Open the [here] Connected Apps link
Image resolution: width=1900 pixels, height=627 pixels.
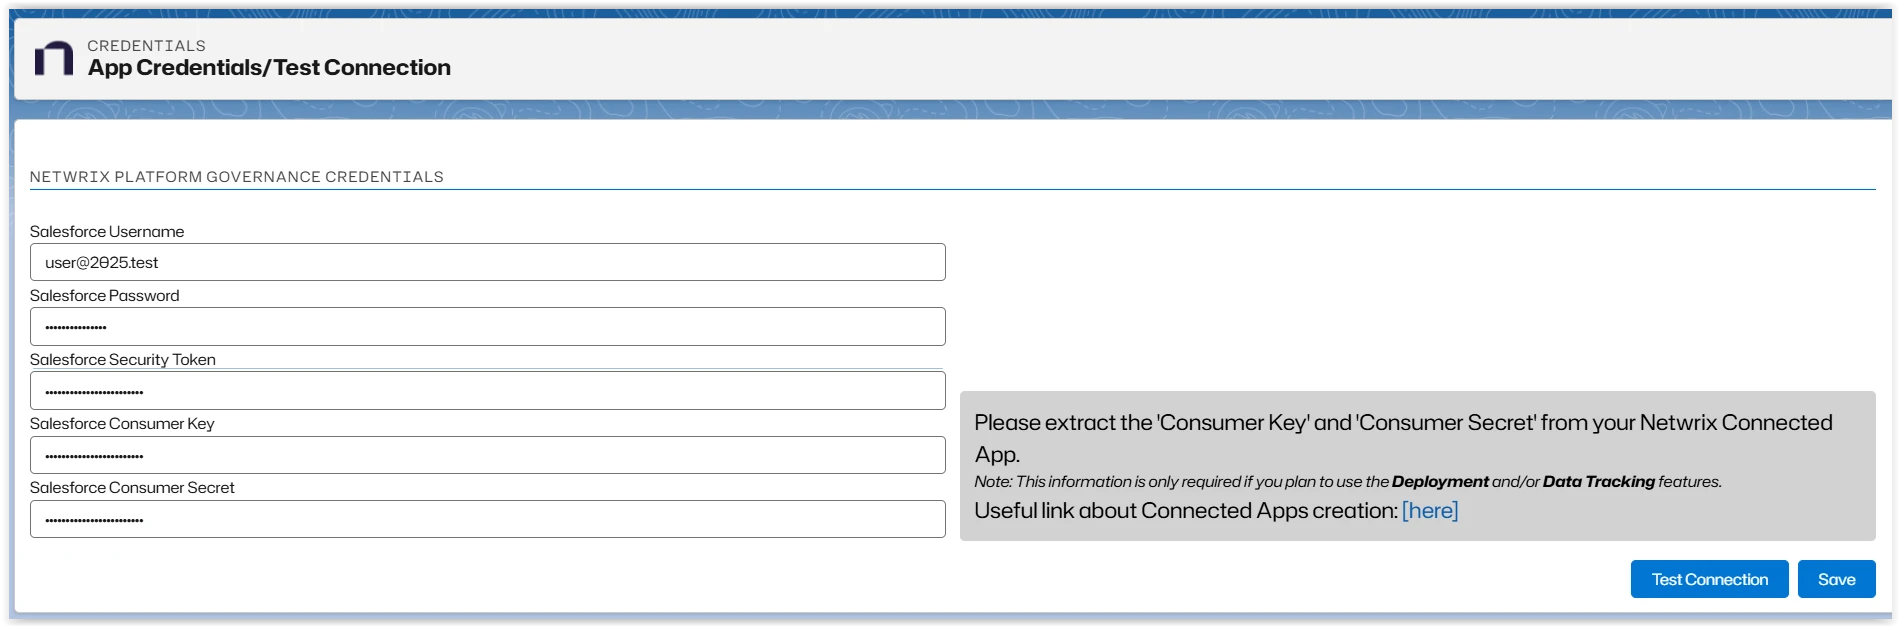click(1430, 511)
